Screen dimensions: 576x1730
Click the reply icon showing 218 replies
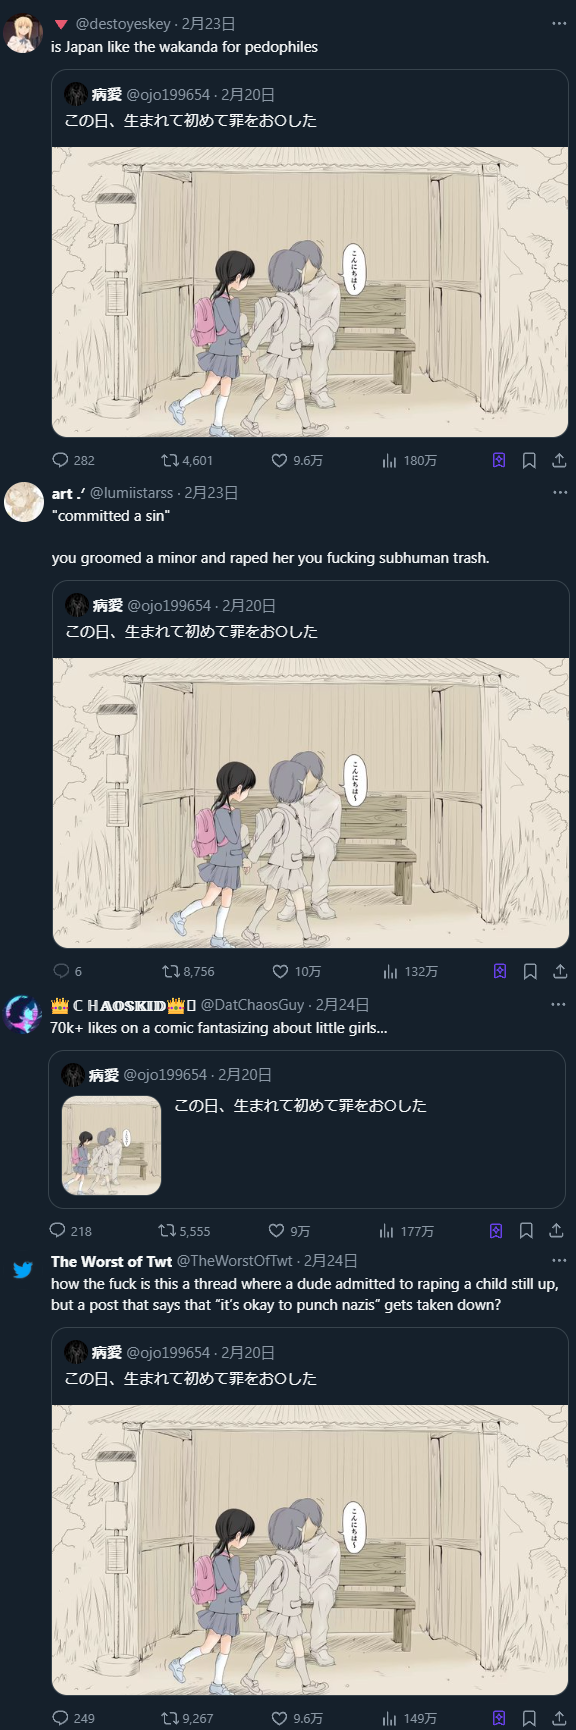click(x=58, y=1231)
